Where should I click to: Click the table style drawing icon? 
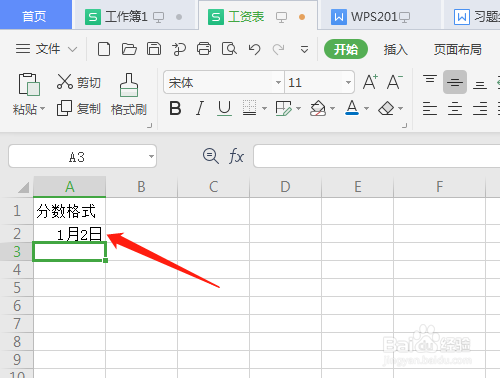pos(283,108)
